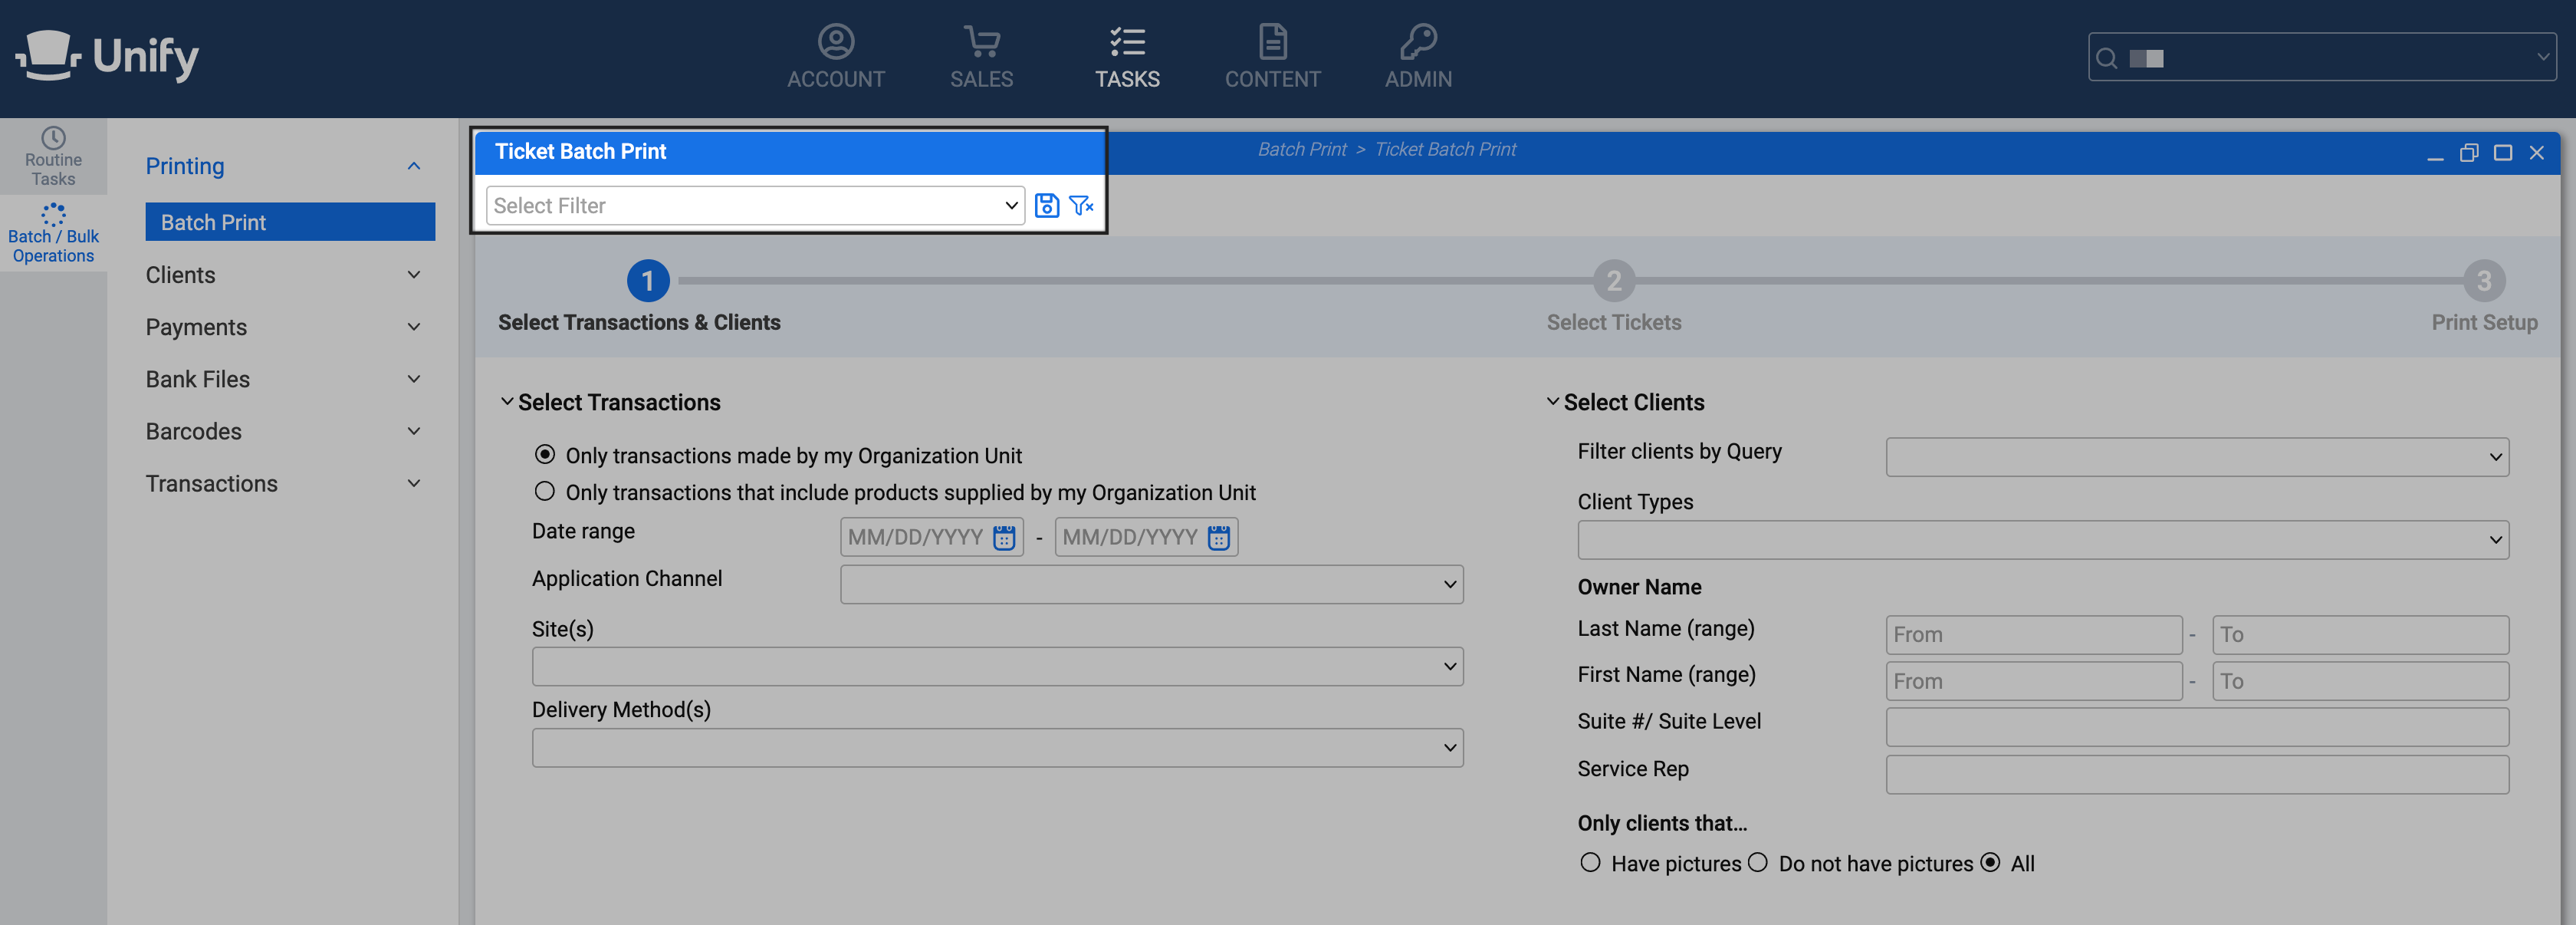Select transactions made by my Organization Unit
The width and height of the screenshot is (2576, 925).
(544, 455)
